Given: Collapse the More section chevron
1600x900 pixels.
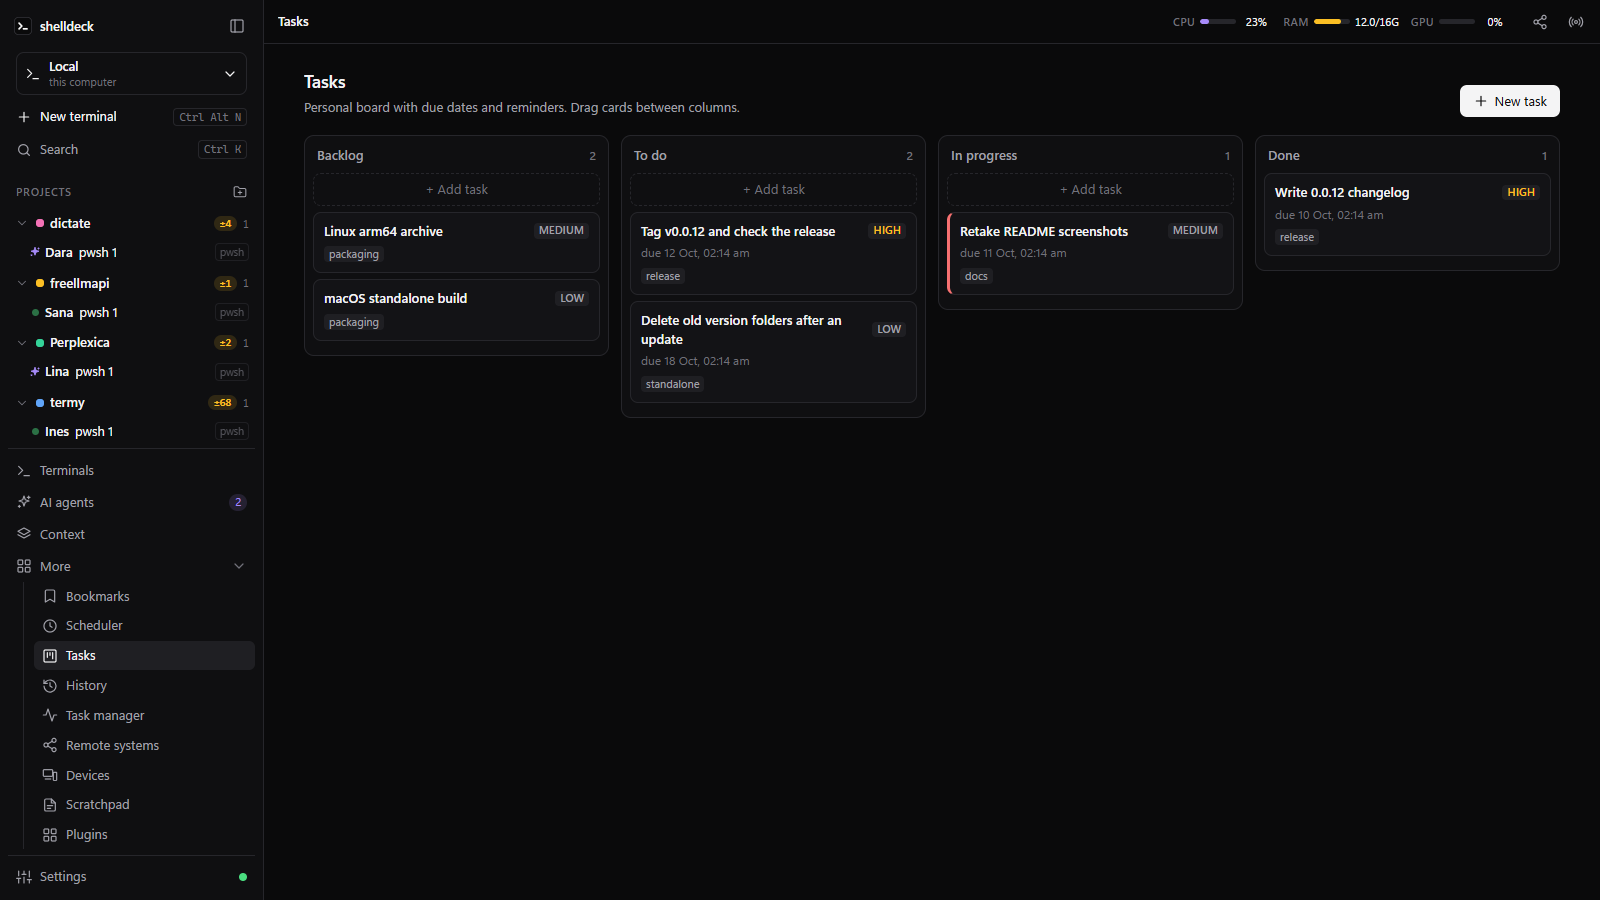Looking at the screenshot, I should coord(239,566).
